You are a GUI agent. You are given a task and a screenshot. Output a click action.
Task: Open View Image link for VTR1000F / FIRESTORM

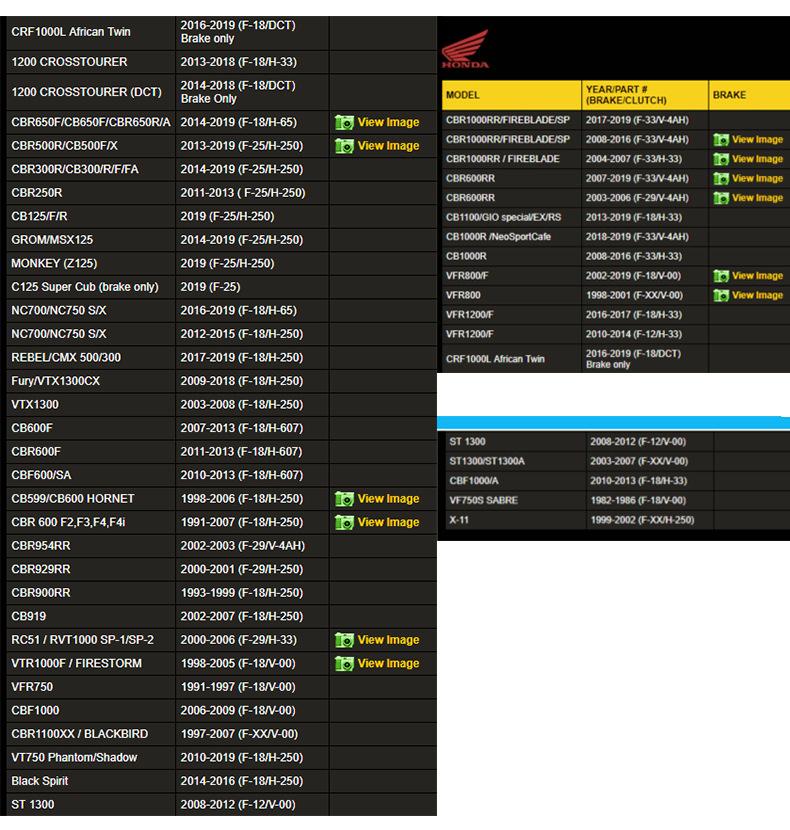point(388,663)
